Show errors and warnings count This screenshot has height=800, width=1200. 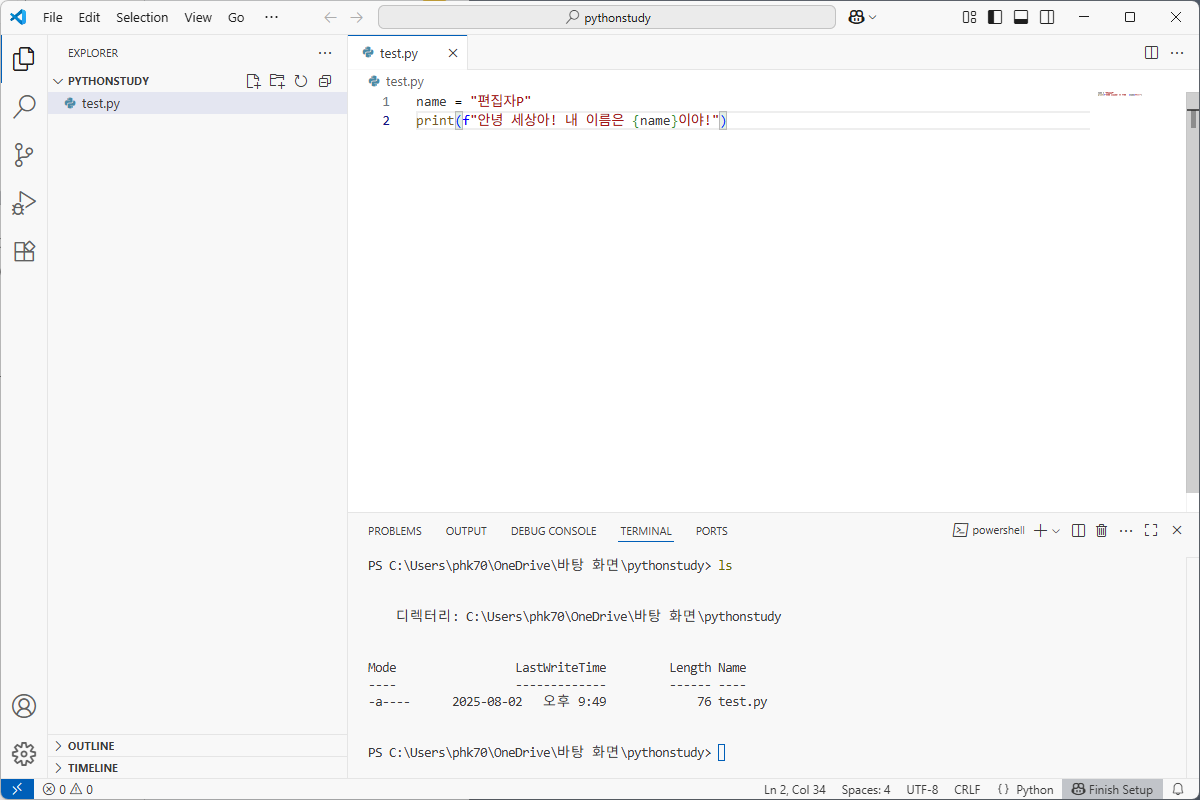(68, 789)
